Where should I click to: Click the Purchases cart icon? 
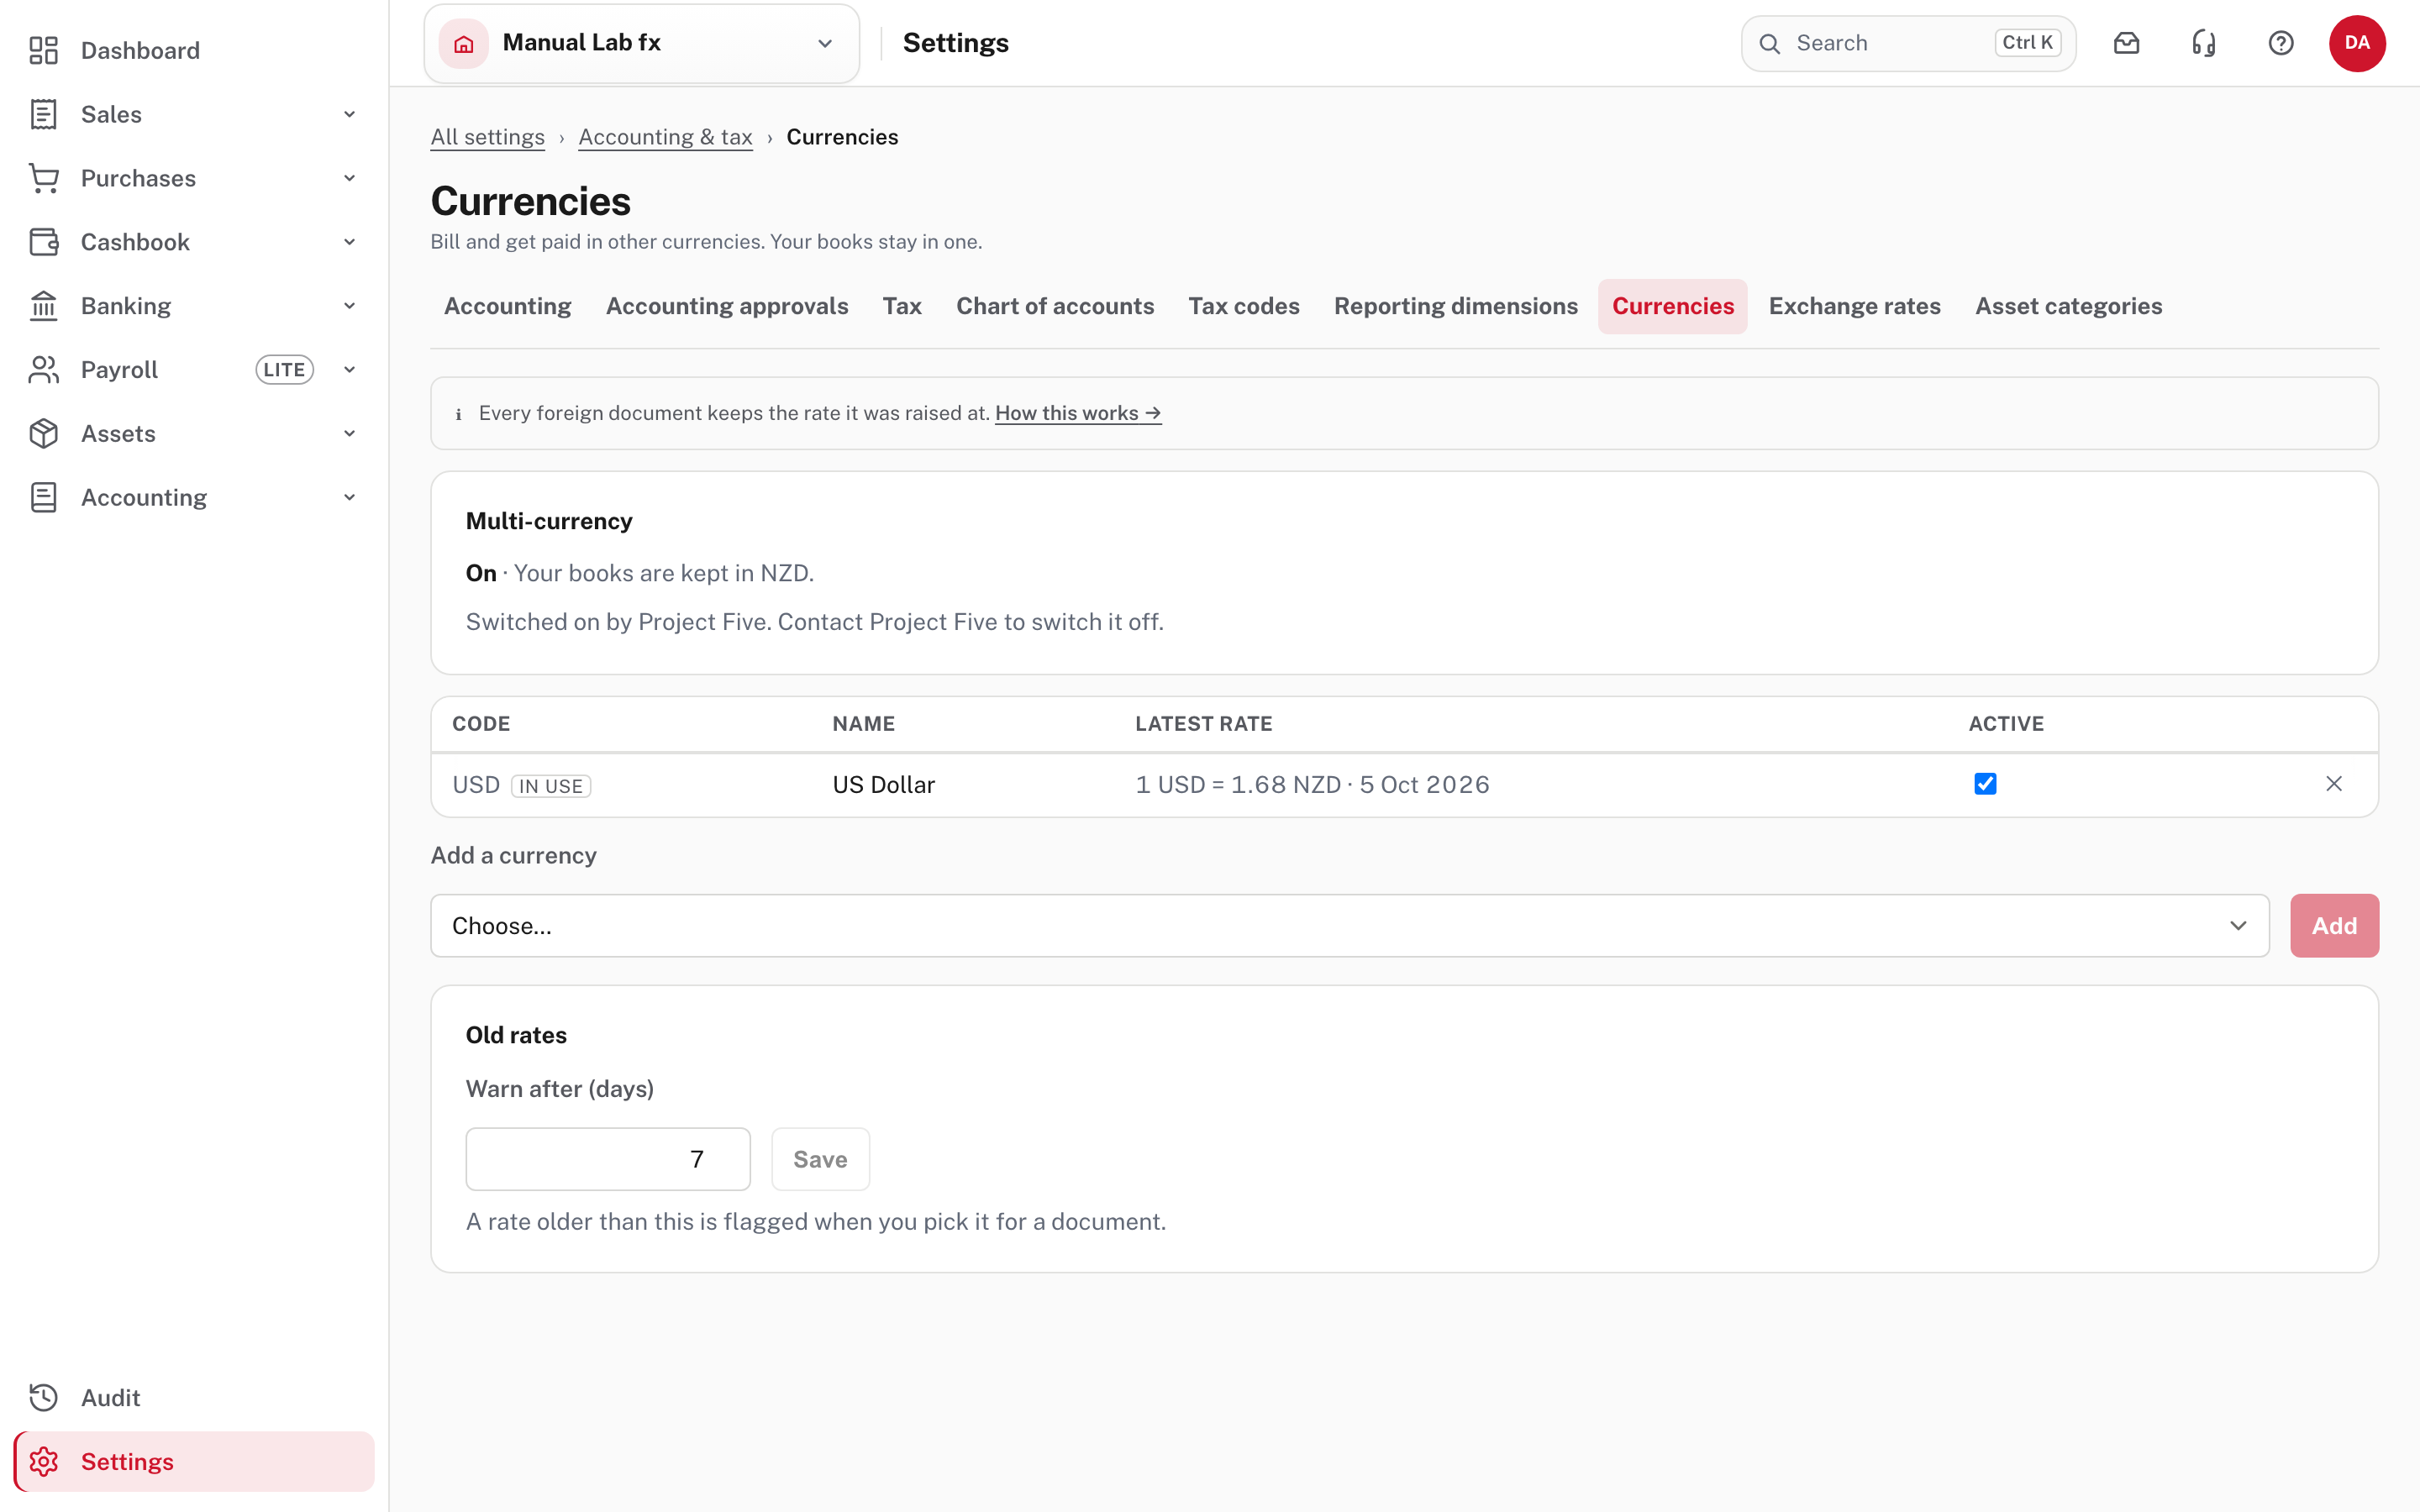tap(43, 178)
